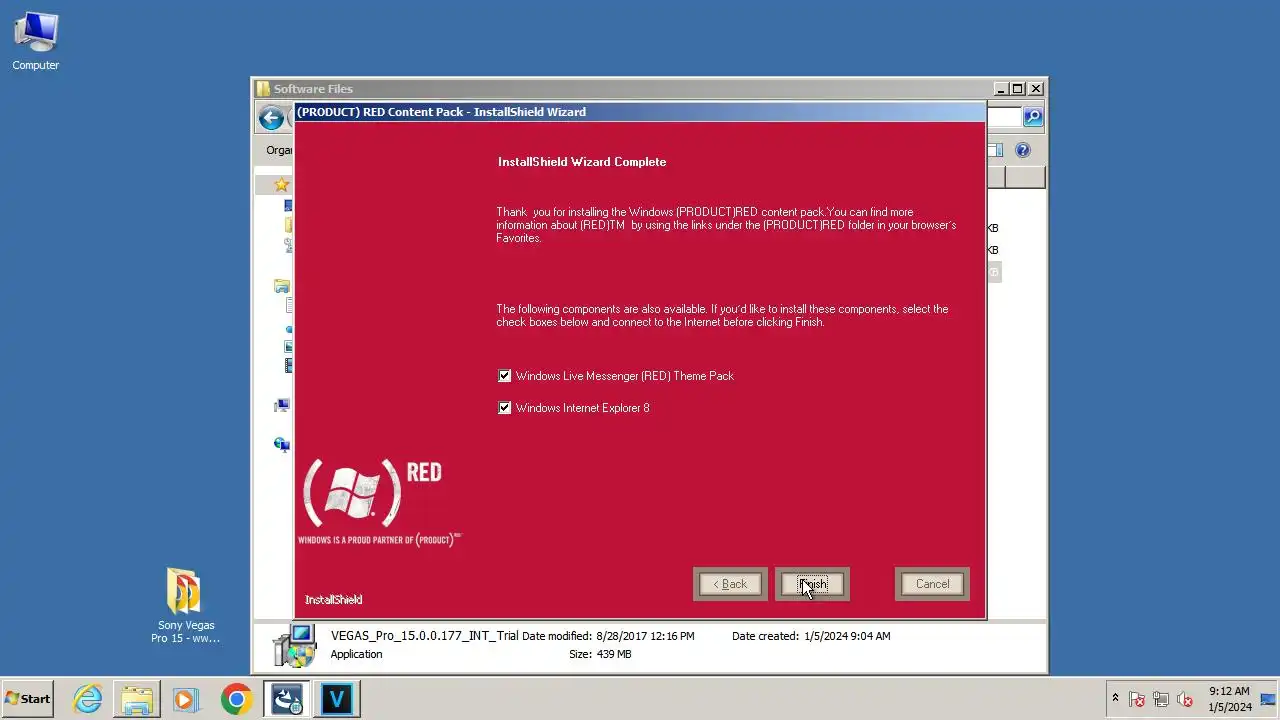Screen dimensions: 1280x720
Task: Click the Date modified value 8/28/2017
Action: pyautogui.click(x=645, y=636)
